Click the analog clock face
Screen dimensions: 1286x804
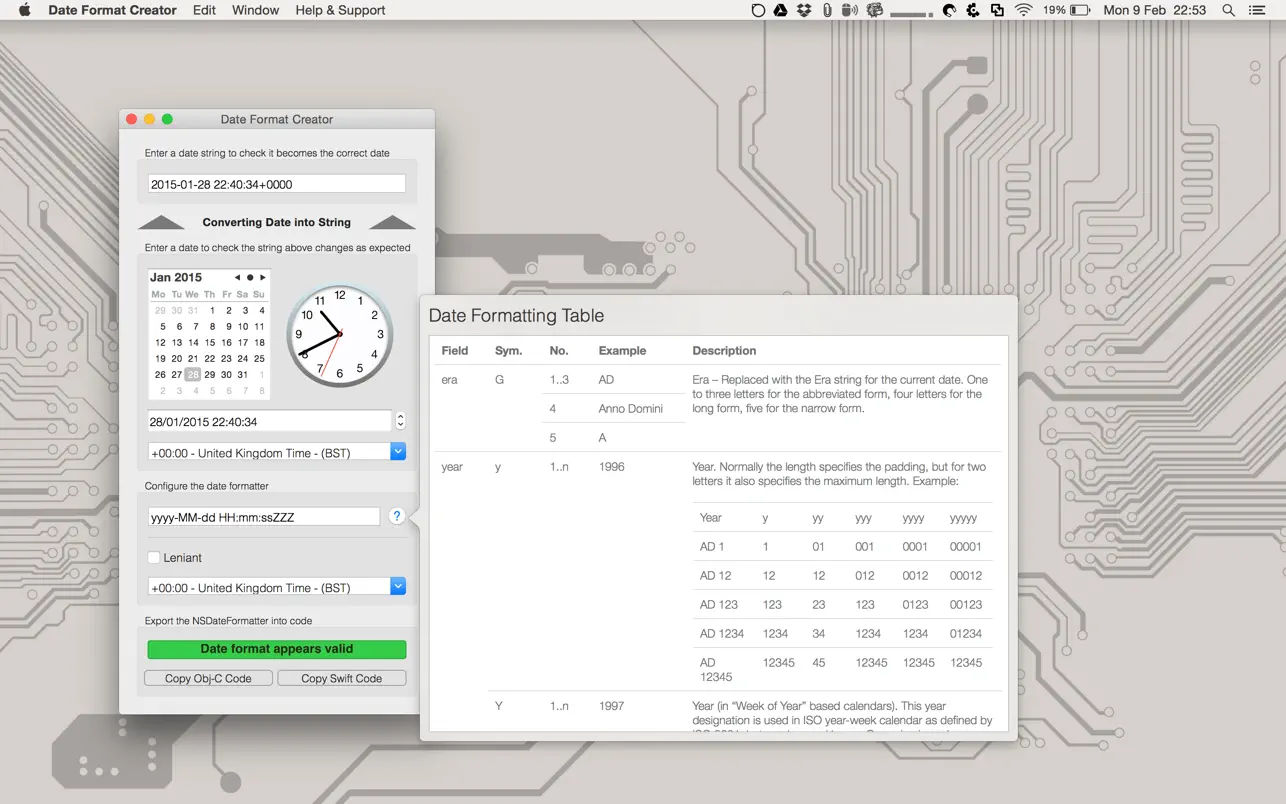click(x=339, y=334)
